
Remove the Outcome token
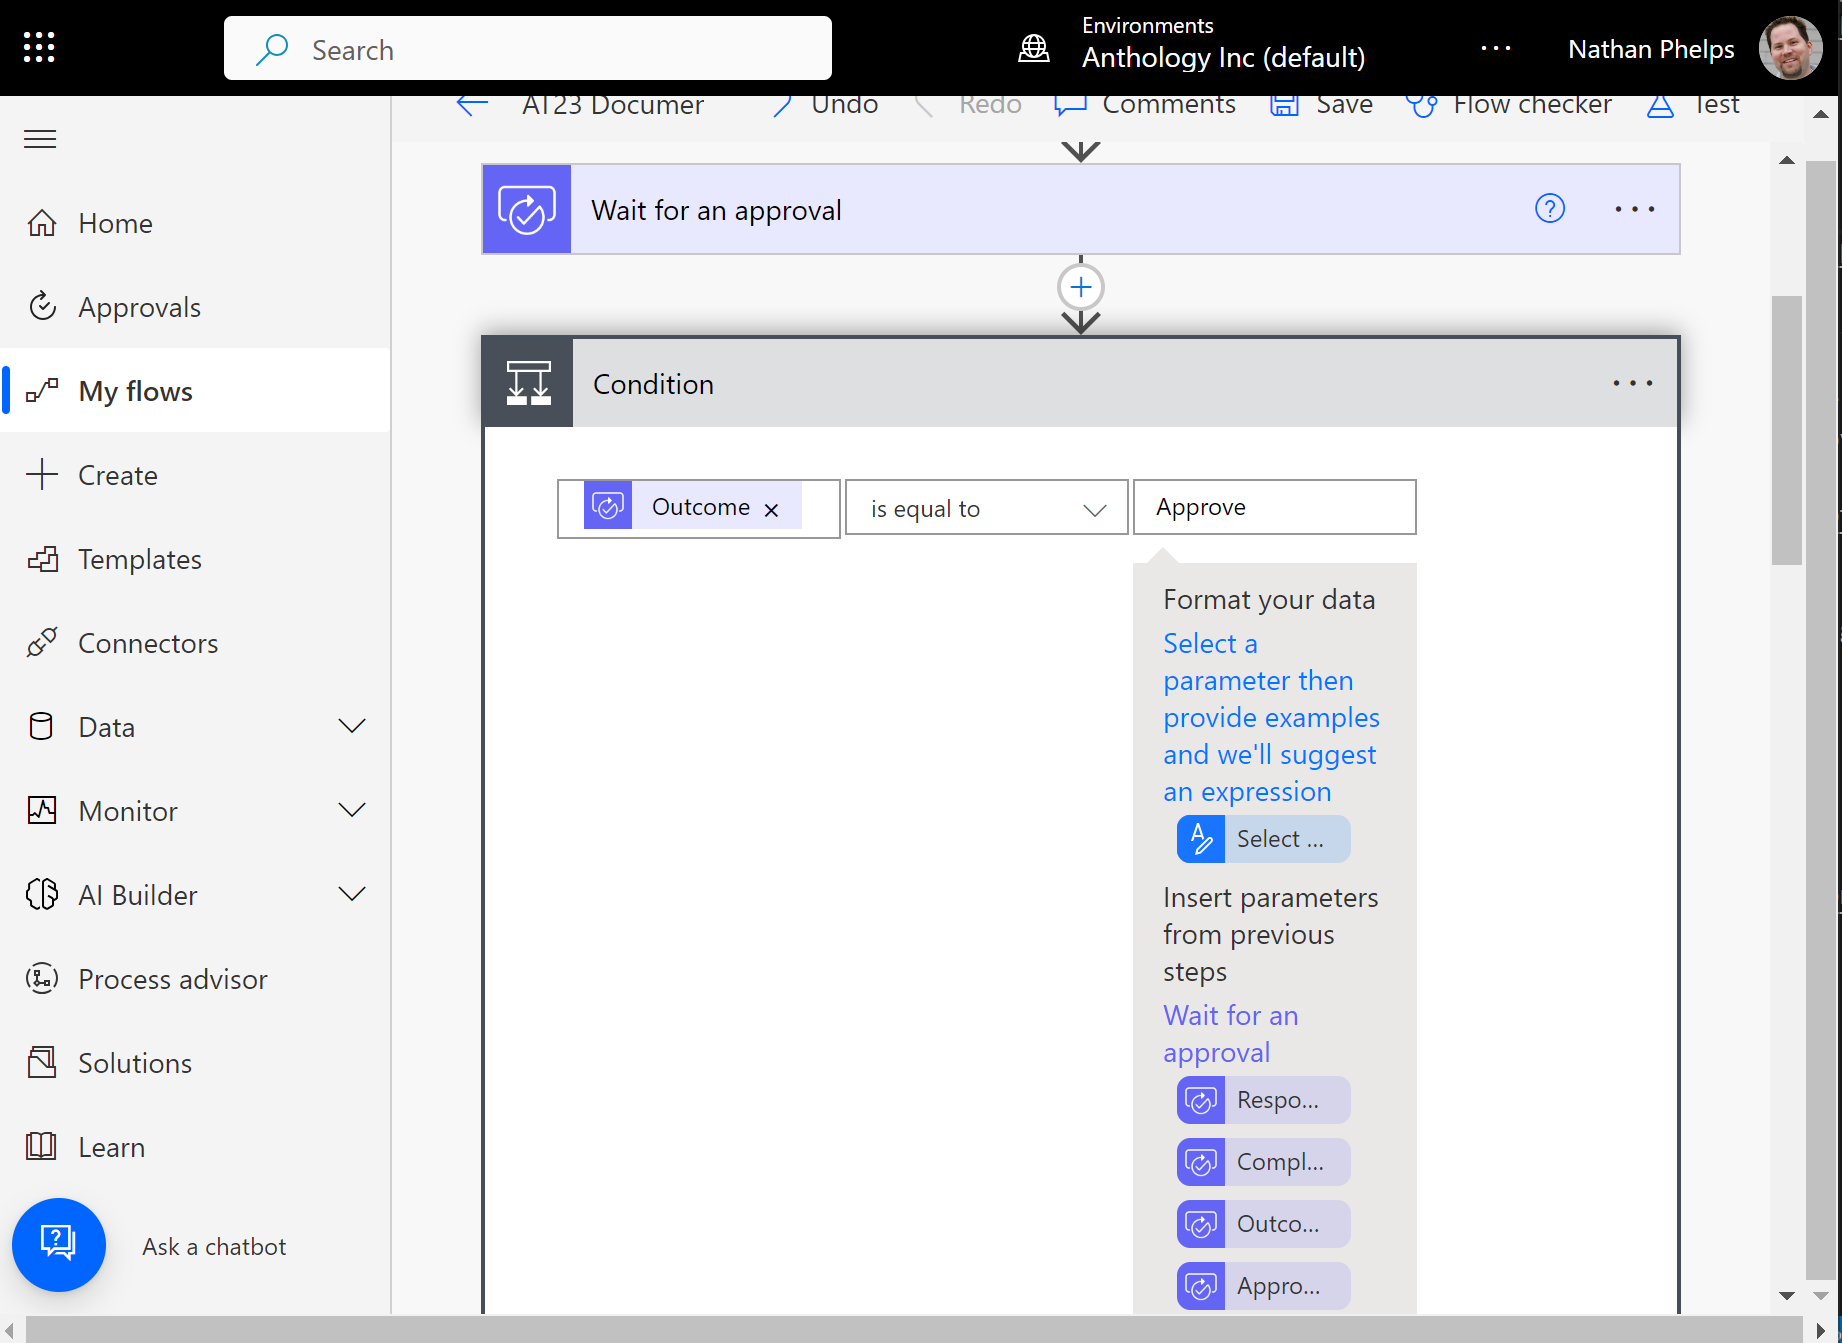771,510
